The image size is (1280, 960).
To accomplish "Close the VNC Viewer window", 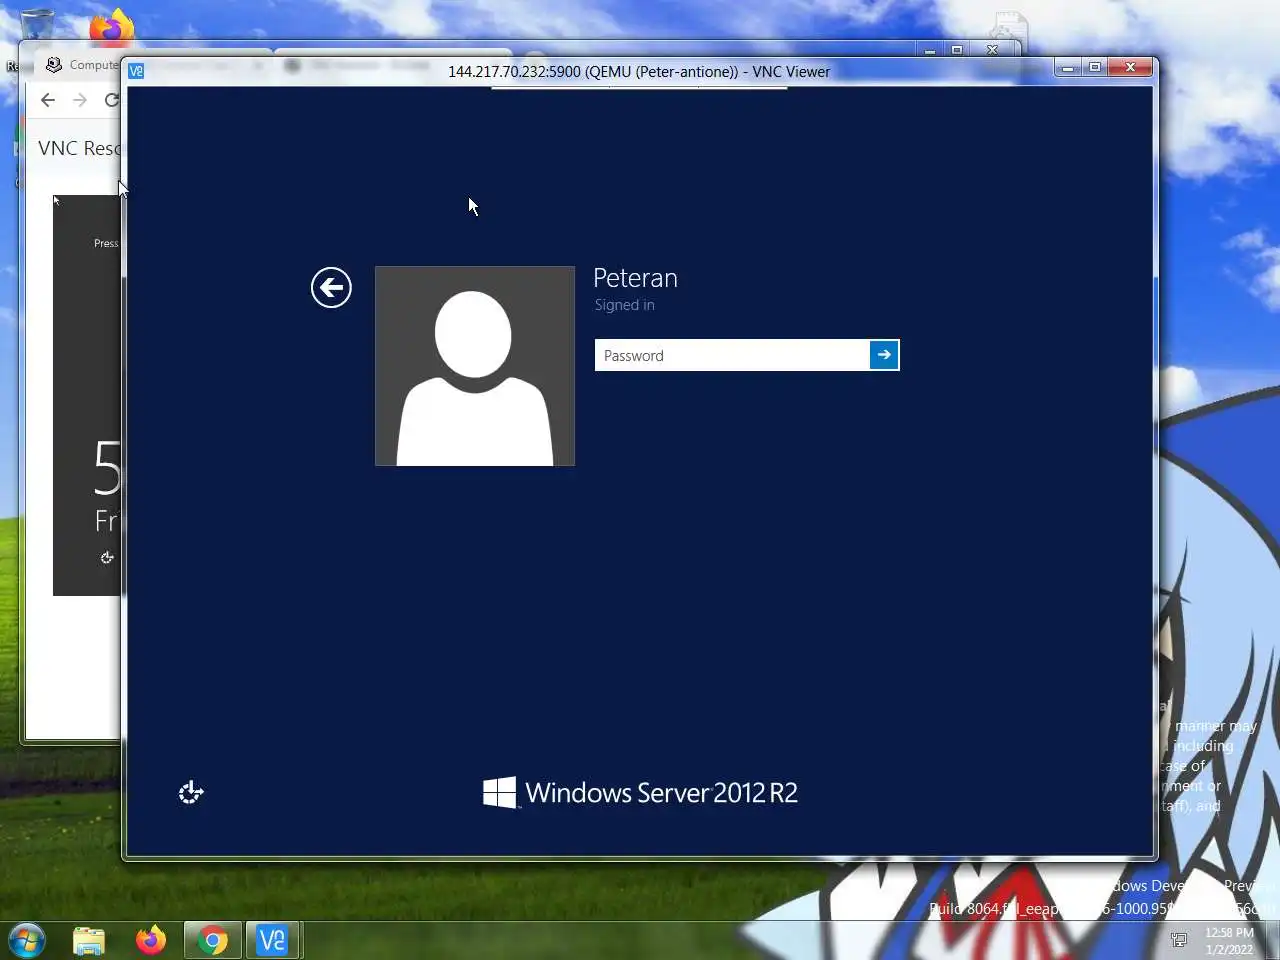I will pos(1130,67).
